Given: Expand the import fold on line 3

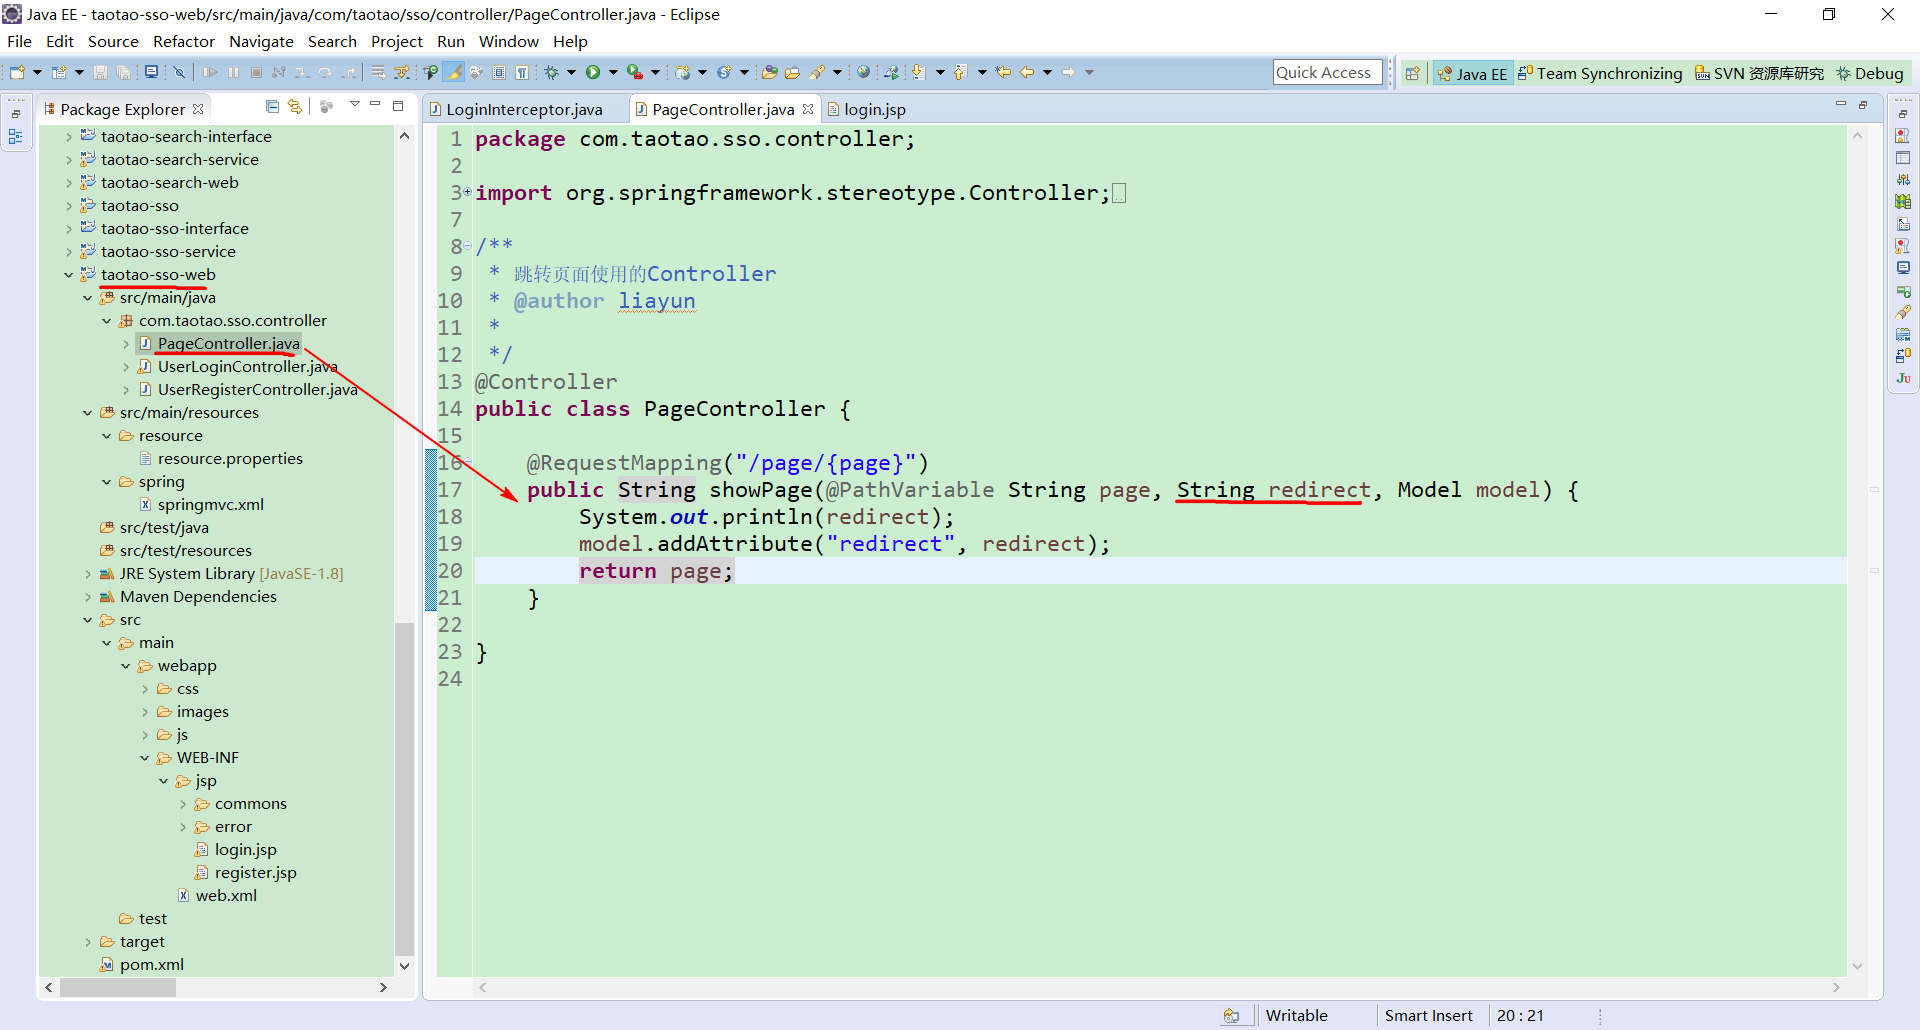Looking at the screenshot, I should [x=467, y=192].
